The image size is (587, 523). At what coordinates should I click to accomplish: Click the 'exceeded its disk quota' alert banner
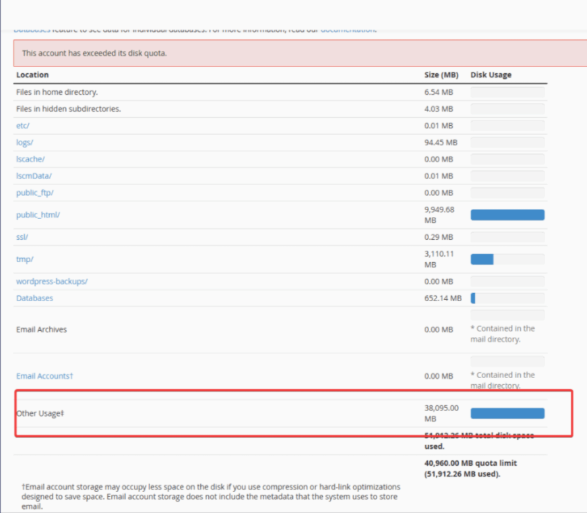click(x=300, y=53)
